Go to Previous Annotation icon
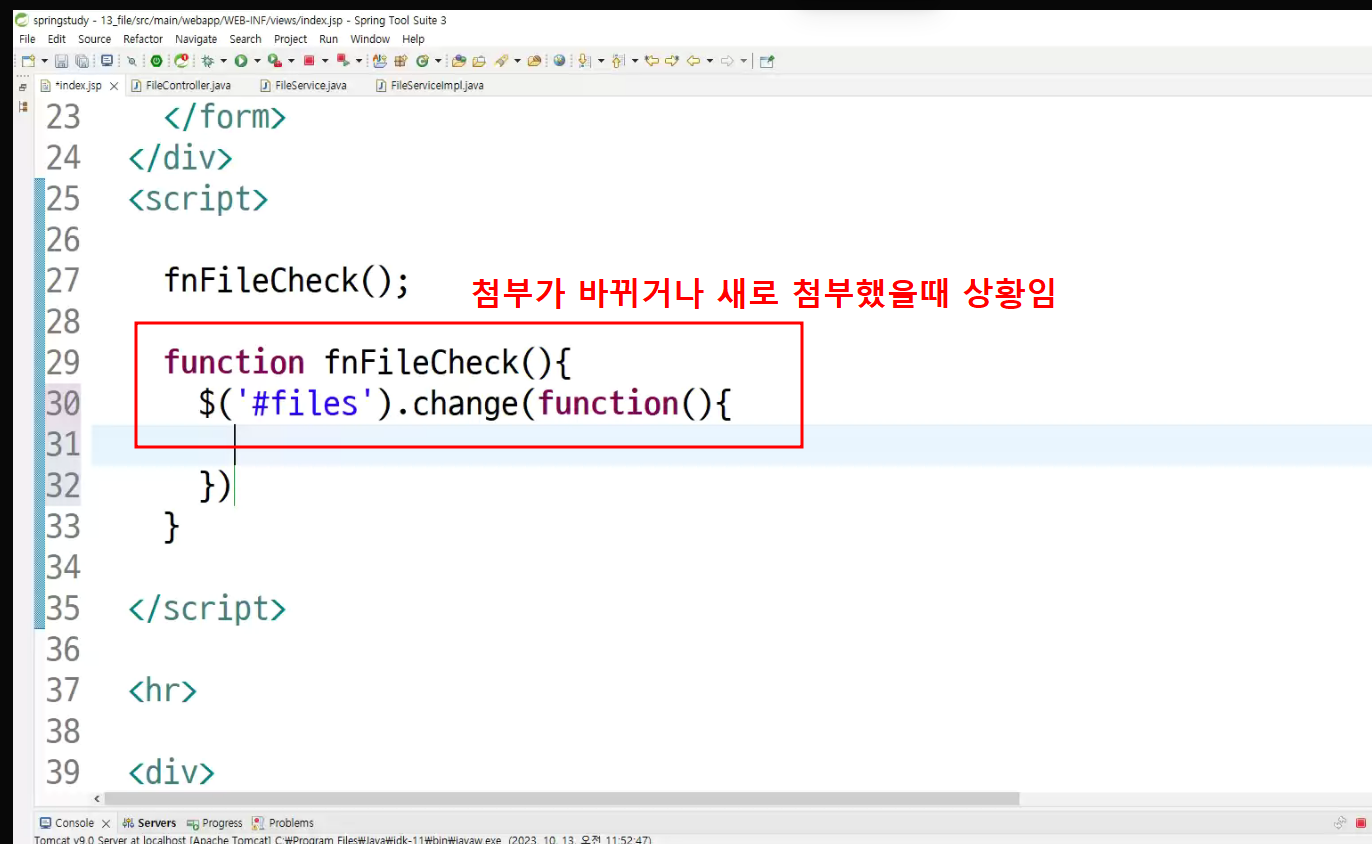 [x=617, y=61]
